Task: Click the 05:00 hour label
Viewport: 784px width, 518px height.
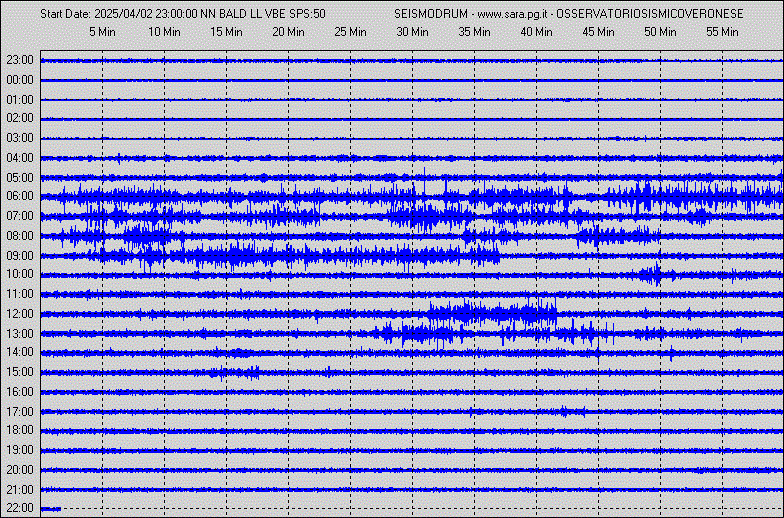Action: point(20,178)
